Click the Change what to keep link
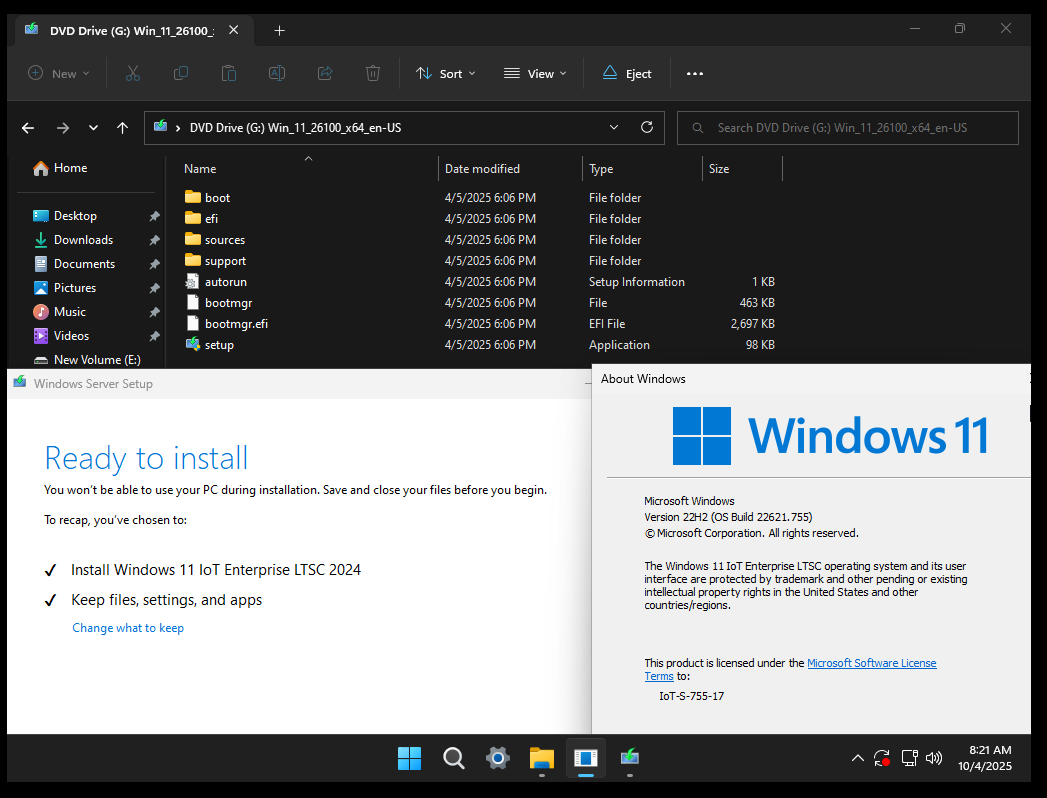Screen dimensions: 1047x798 click(128, 628)
